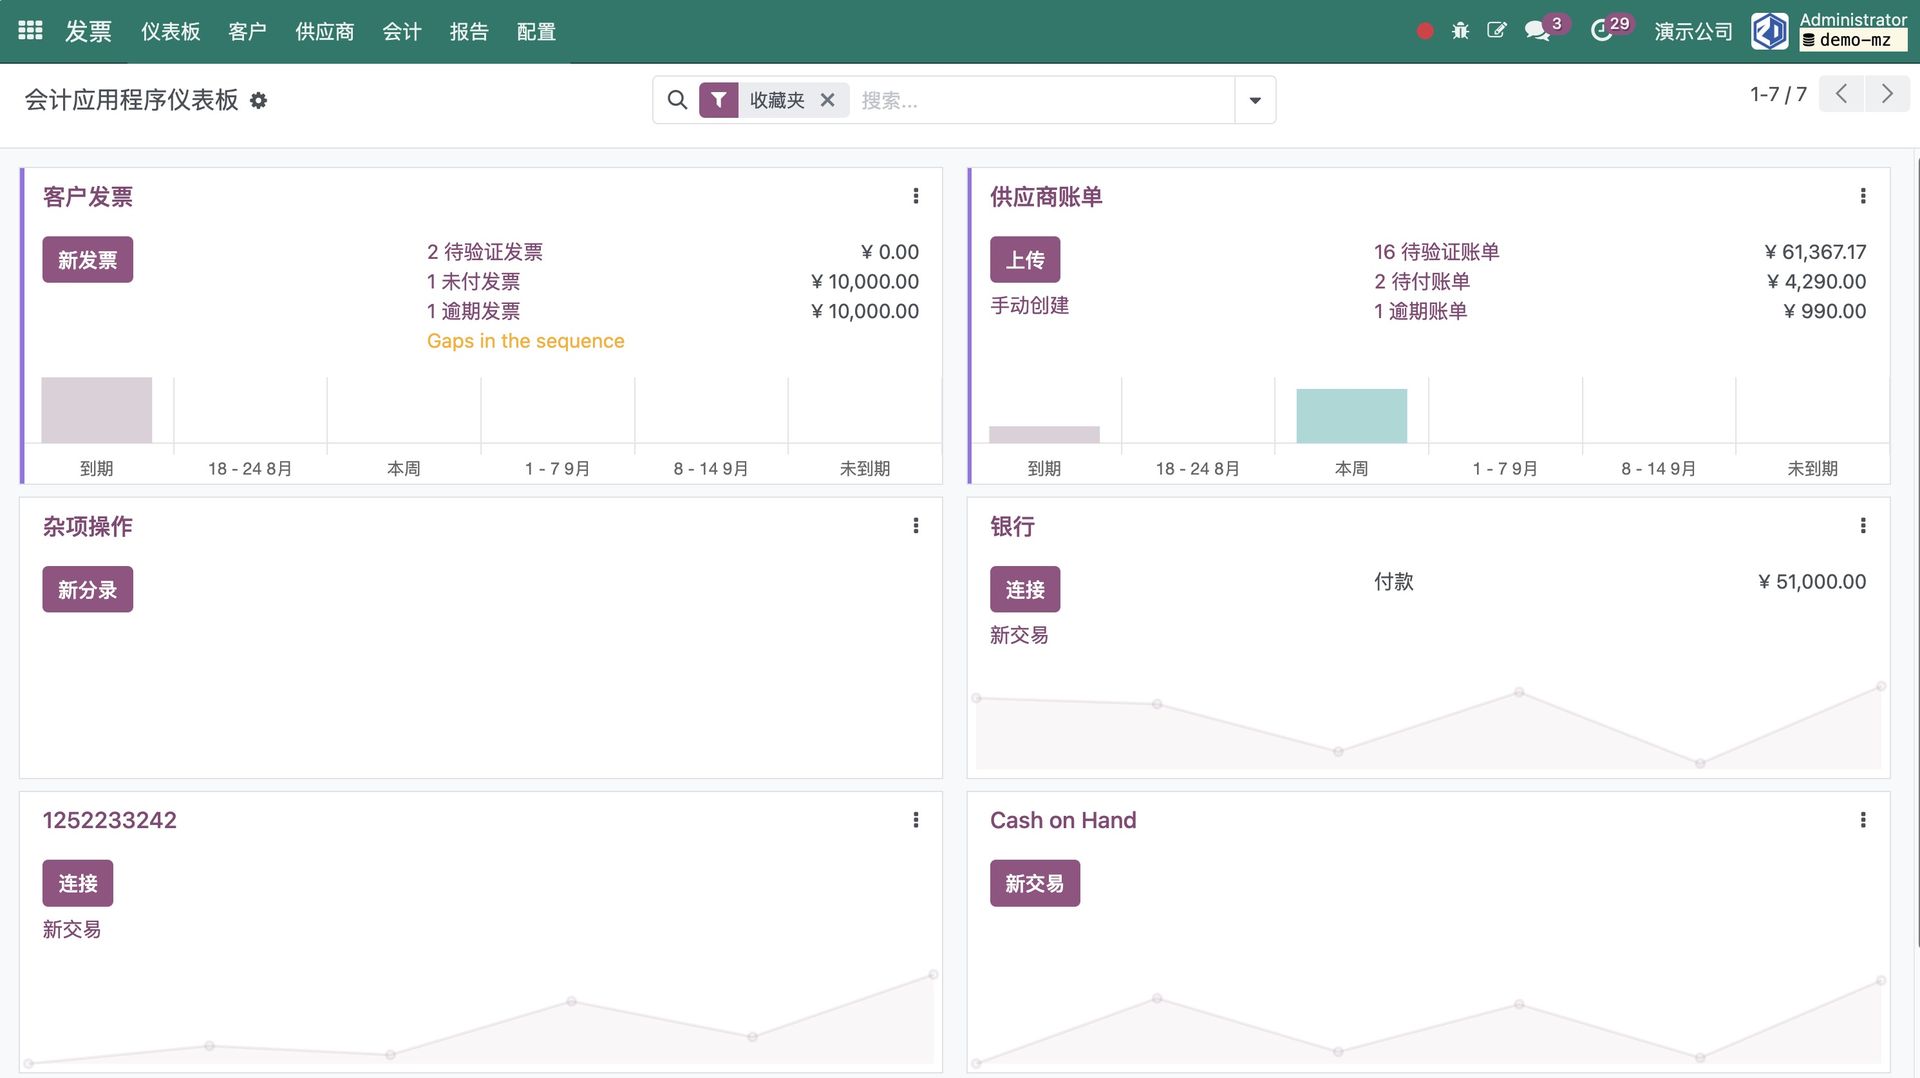Open the 银行 card three-dot menu
1920x1078 pixels.
point(1862,526)
